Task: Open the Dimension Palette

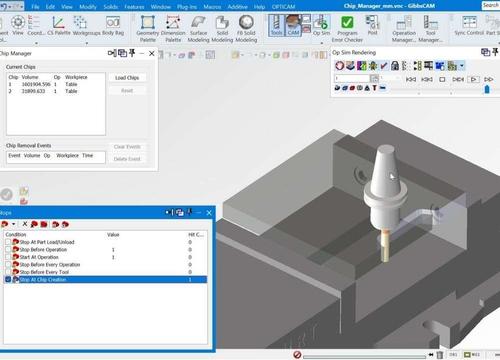Action: pyautogui.click(x=173, y=29)
